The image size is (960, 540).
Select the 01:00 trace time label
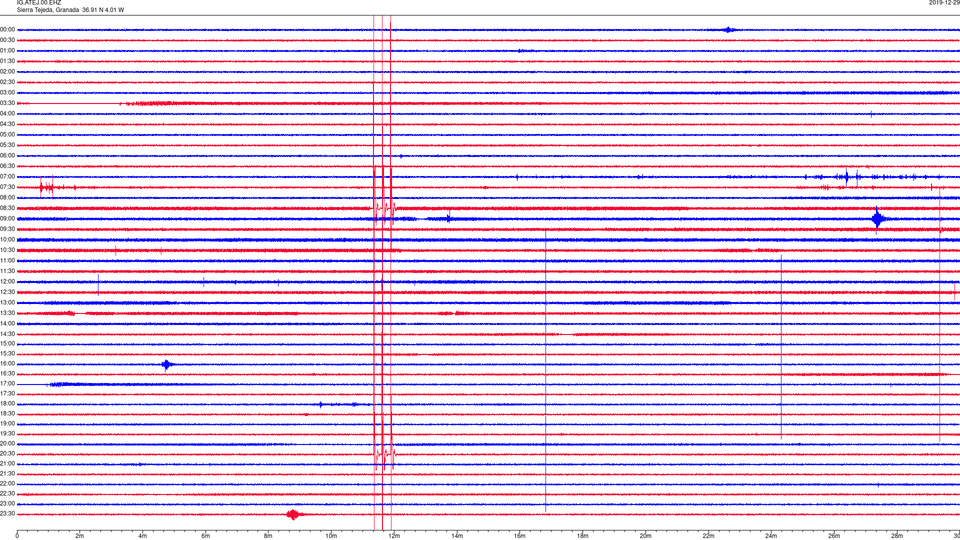pos(7,51)
